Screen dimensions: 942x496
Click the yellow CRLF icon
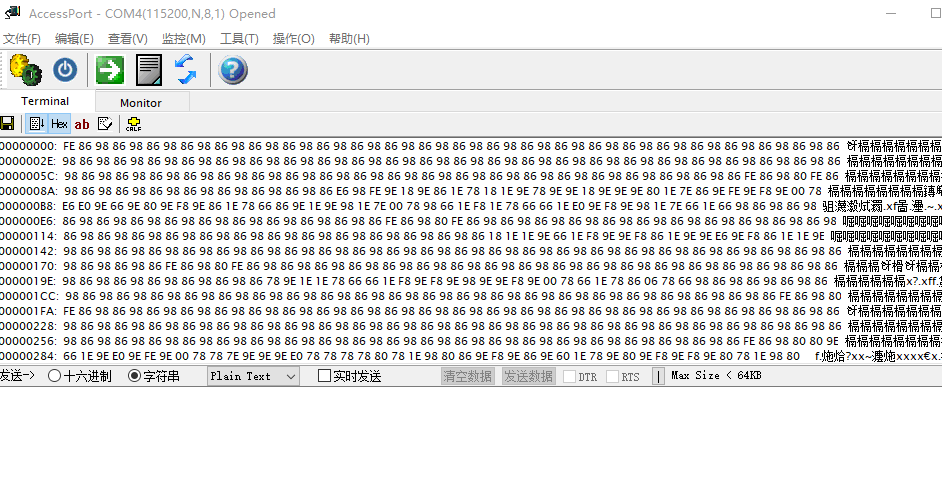coord(133,124)
